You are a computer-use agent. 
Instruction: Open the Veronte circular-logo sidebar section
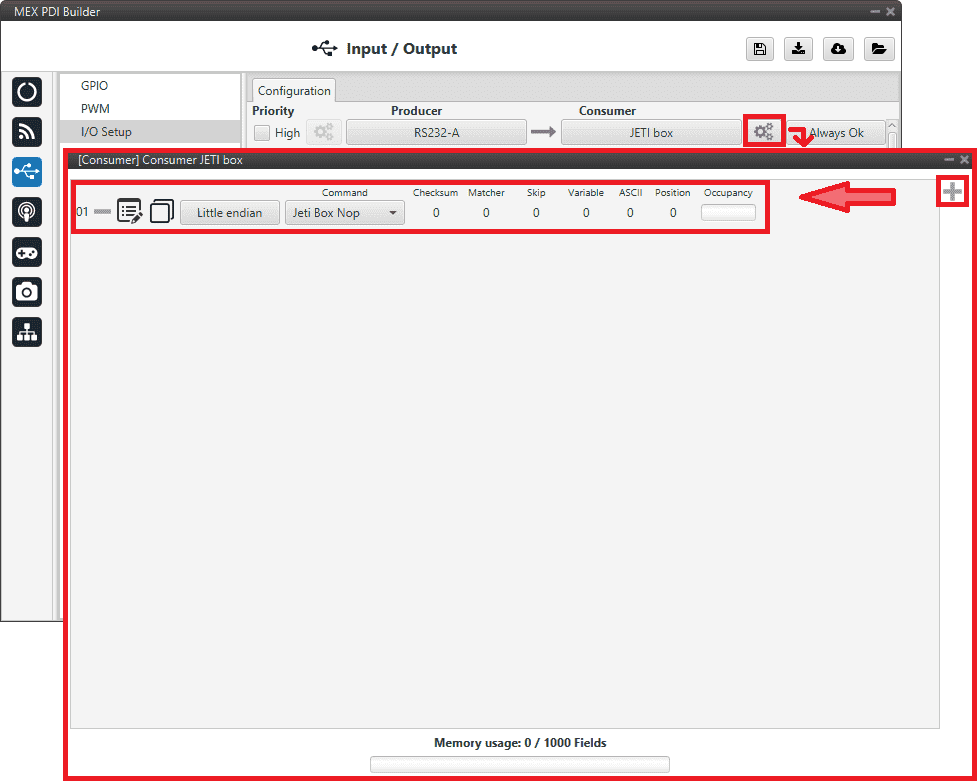27,92
